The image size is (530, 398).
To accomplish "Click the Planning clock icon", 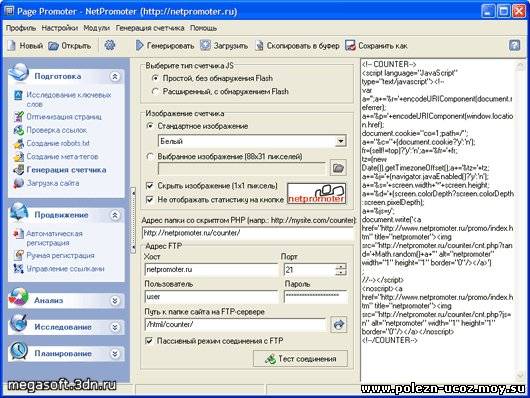I will point(18,351).
